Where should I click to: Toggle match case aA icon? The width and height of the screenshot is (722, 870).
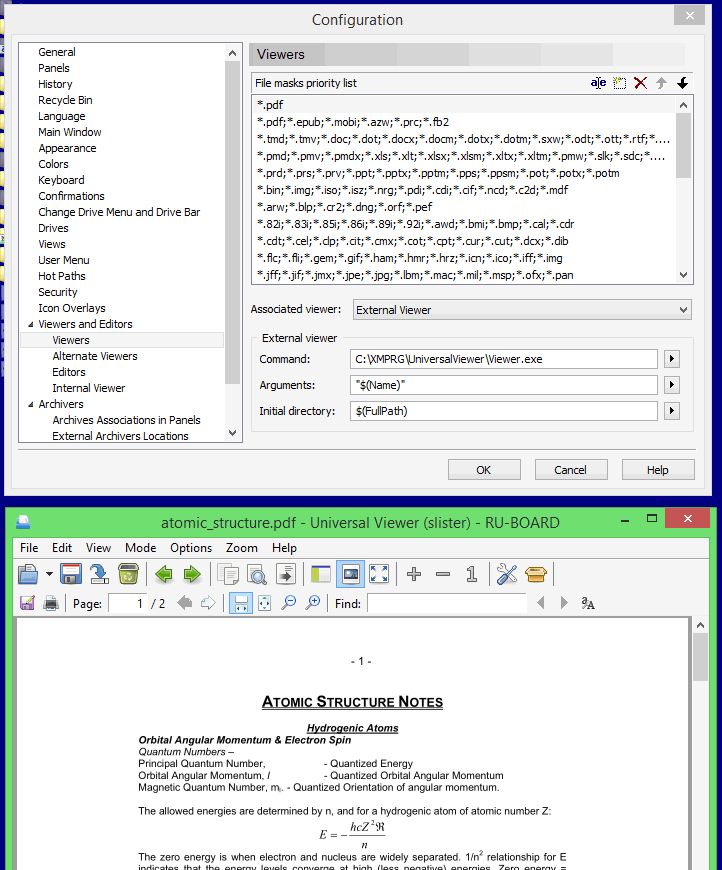[588, 603]
